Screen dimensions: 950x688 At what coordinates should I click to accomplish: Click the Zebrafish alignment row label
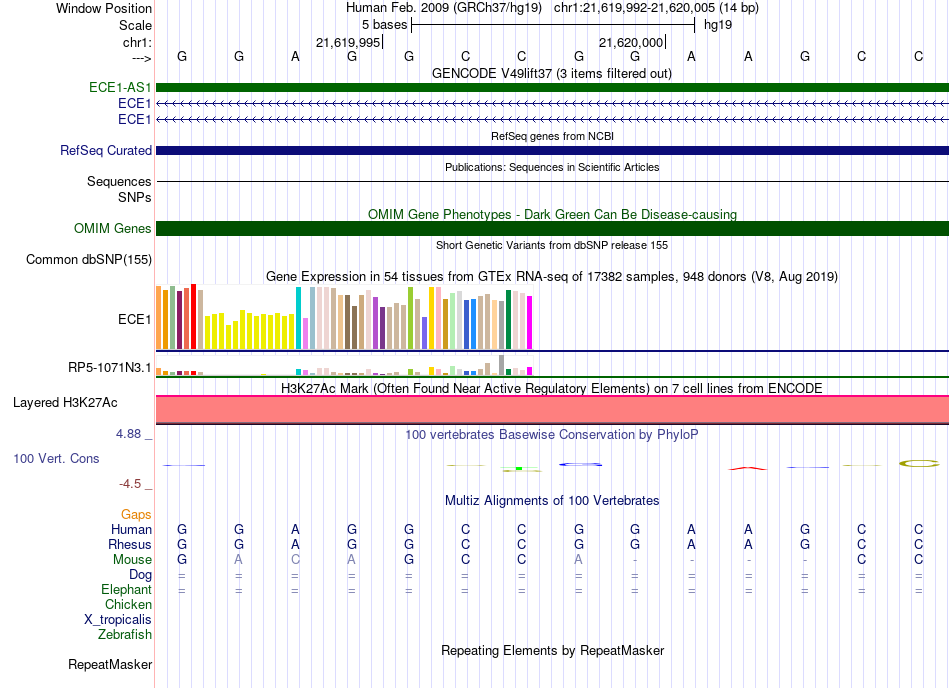125,634
